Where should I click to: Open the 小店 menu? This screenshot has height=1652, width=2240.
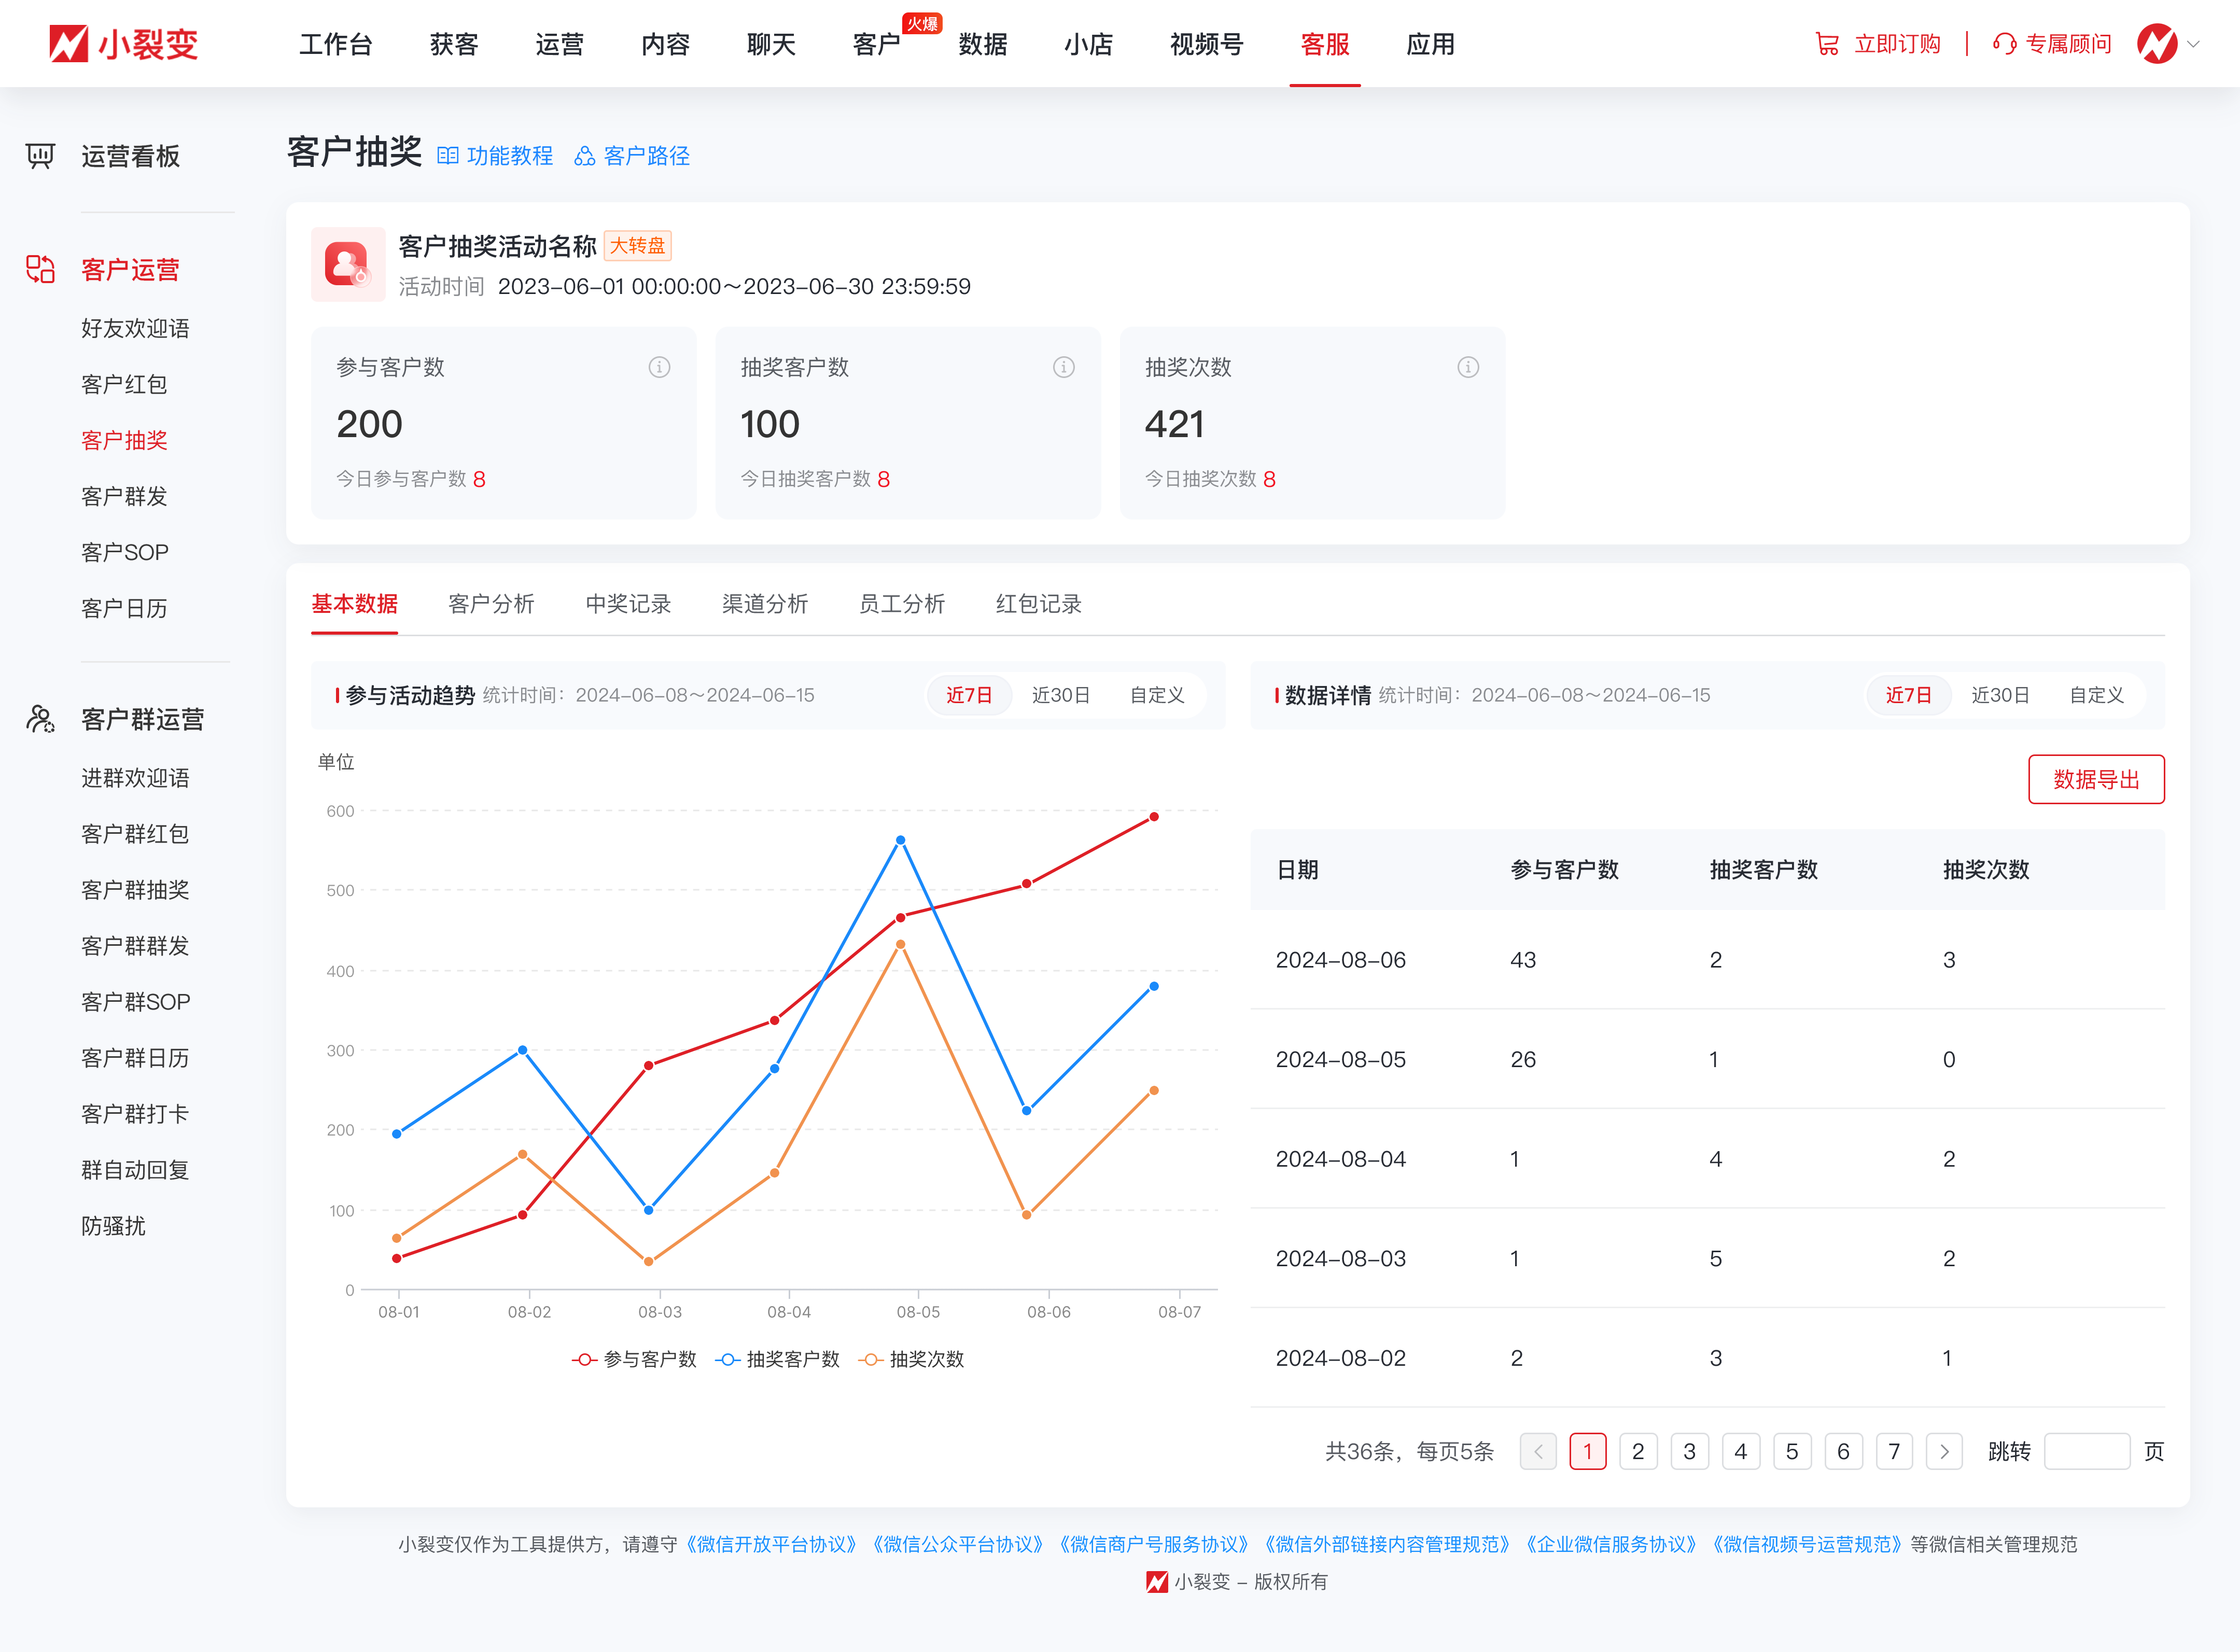click(x=1089, y=44)
